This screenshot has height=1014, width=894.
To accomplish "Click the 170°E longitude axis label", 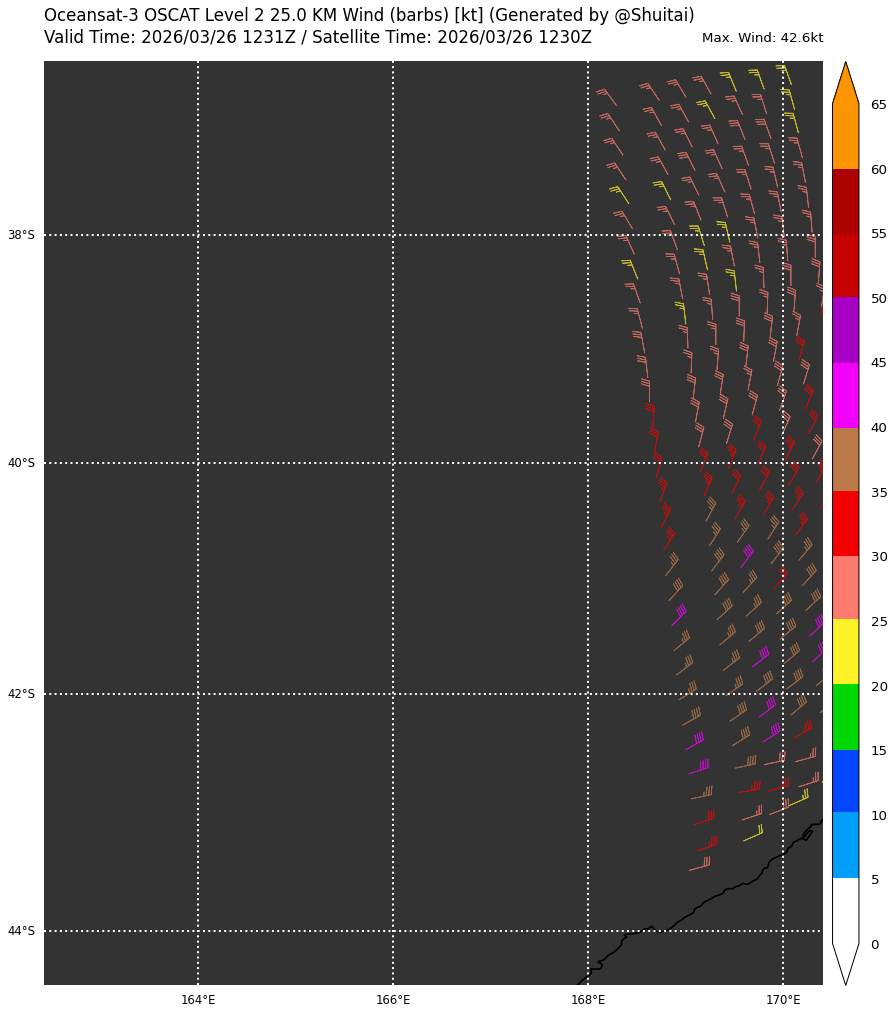I will click(x=783, y=1000).
